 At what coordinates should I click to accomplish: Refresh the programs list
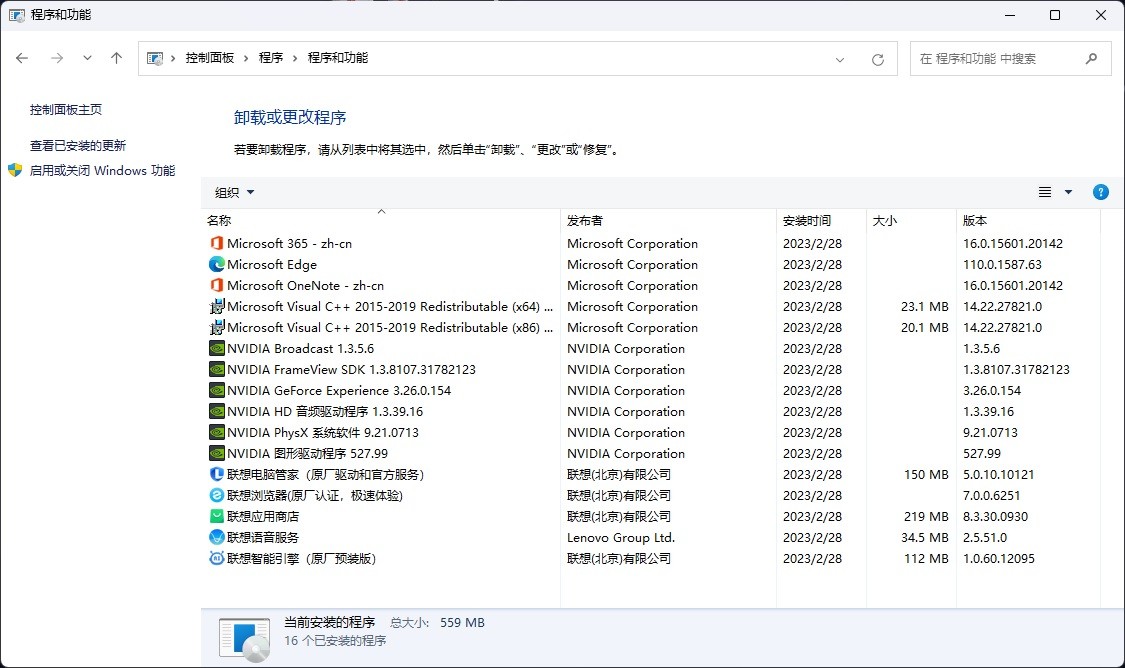[877, 60]
